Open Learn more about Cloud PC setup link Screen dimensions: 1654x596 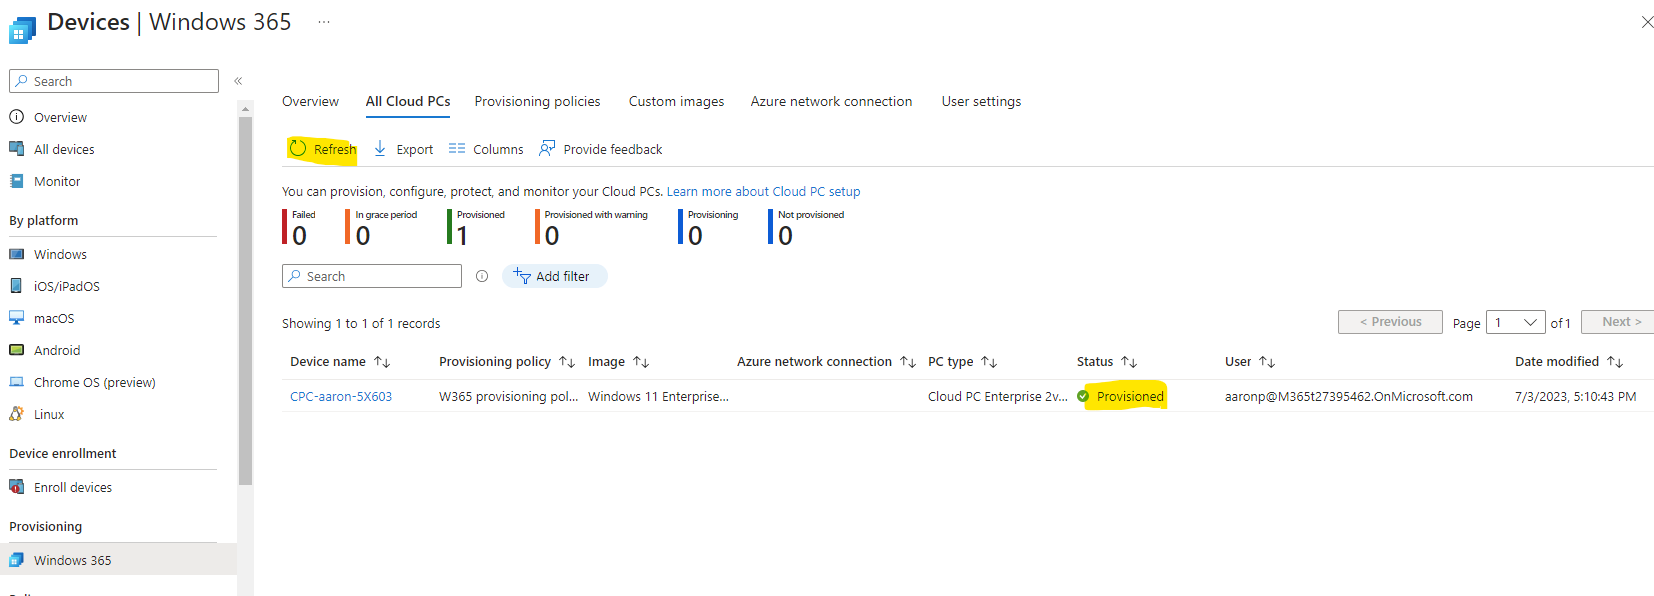pos(763,191)
